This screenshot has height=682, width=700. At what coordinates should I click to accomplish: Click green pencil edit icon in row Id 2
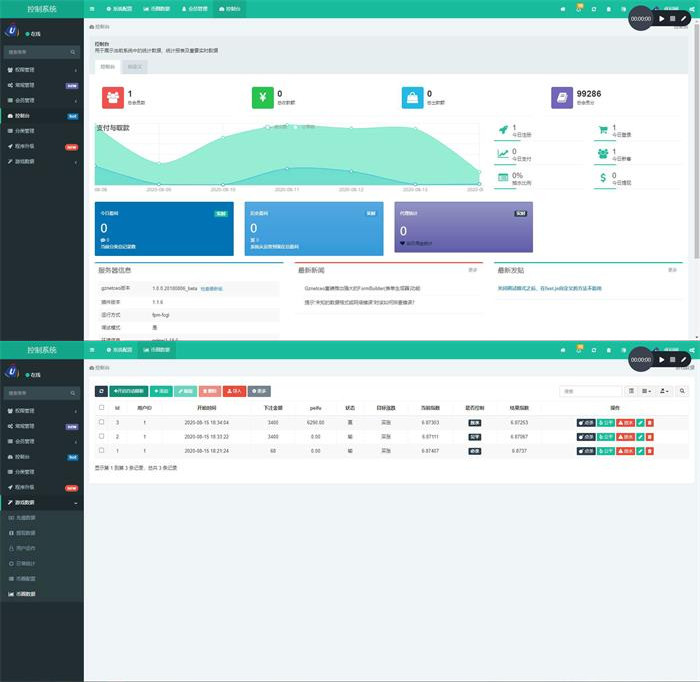tap(640, 437)
